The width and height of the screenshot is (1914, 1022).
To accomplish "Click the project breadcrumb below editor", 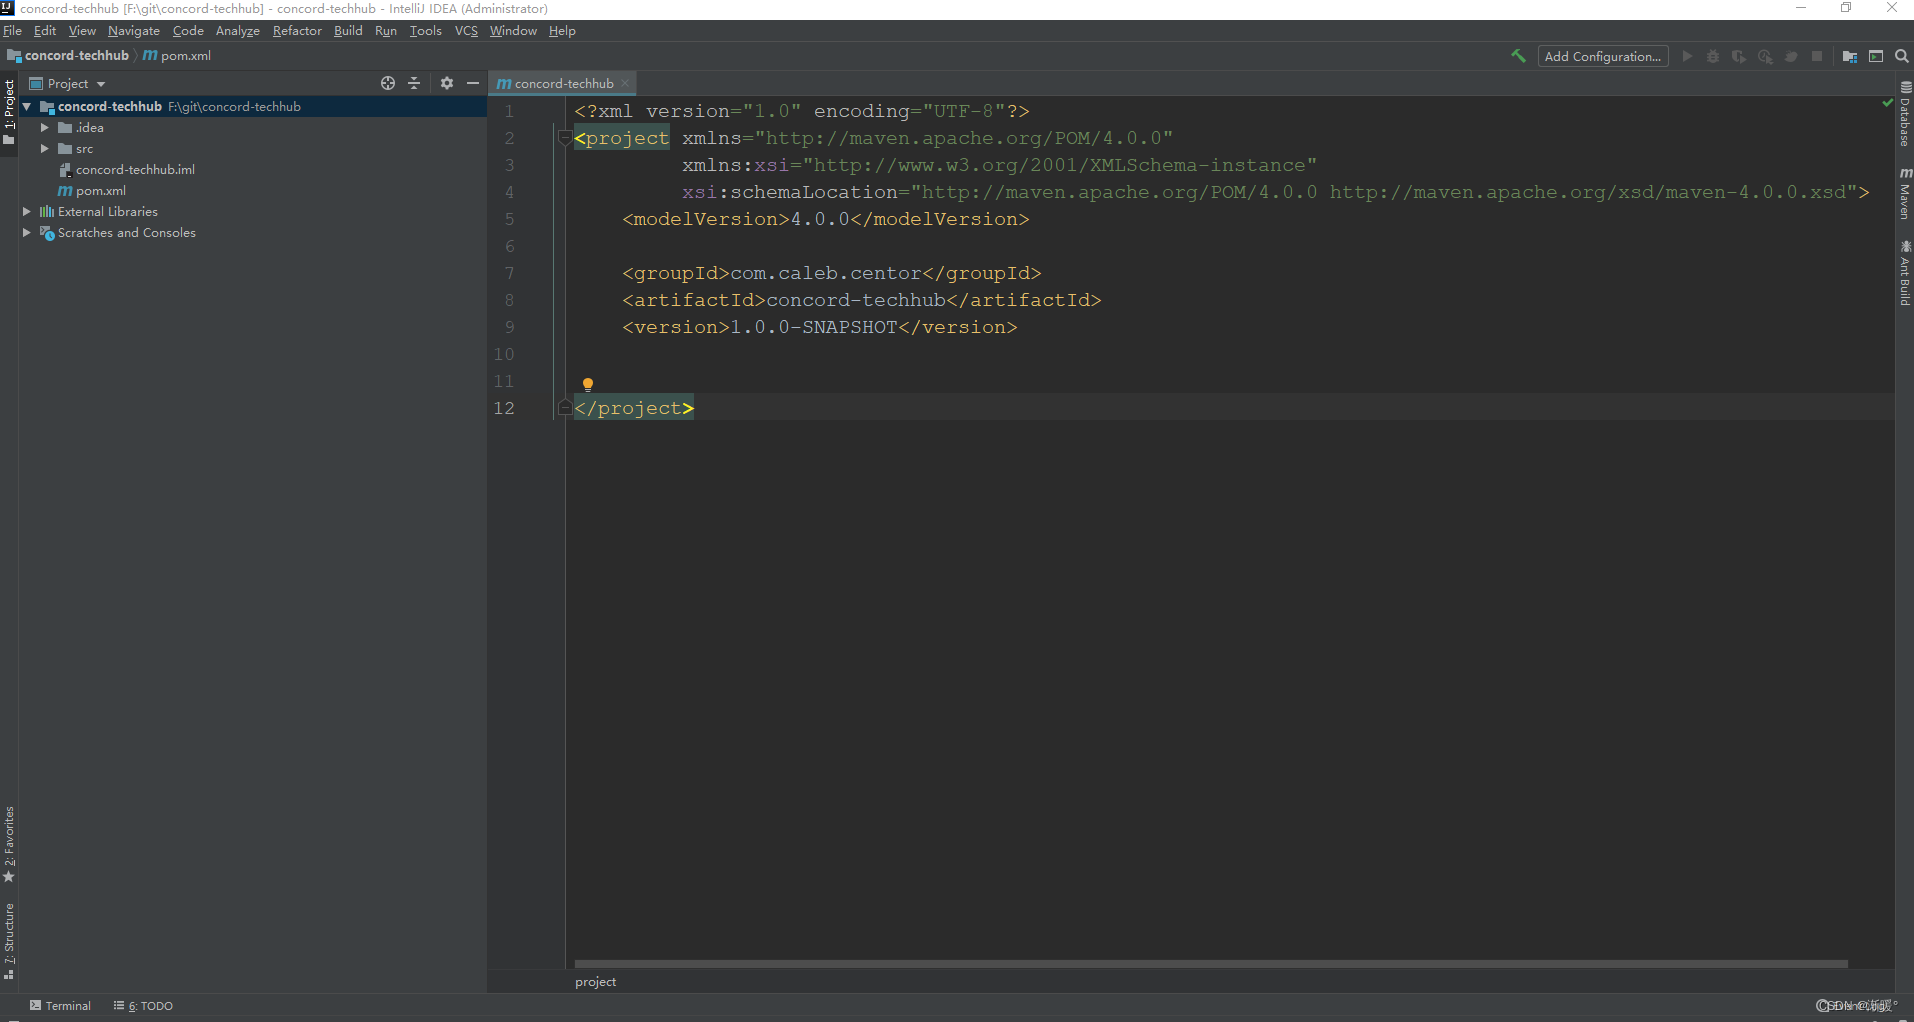I will click(x=595, y=982).
